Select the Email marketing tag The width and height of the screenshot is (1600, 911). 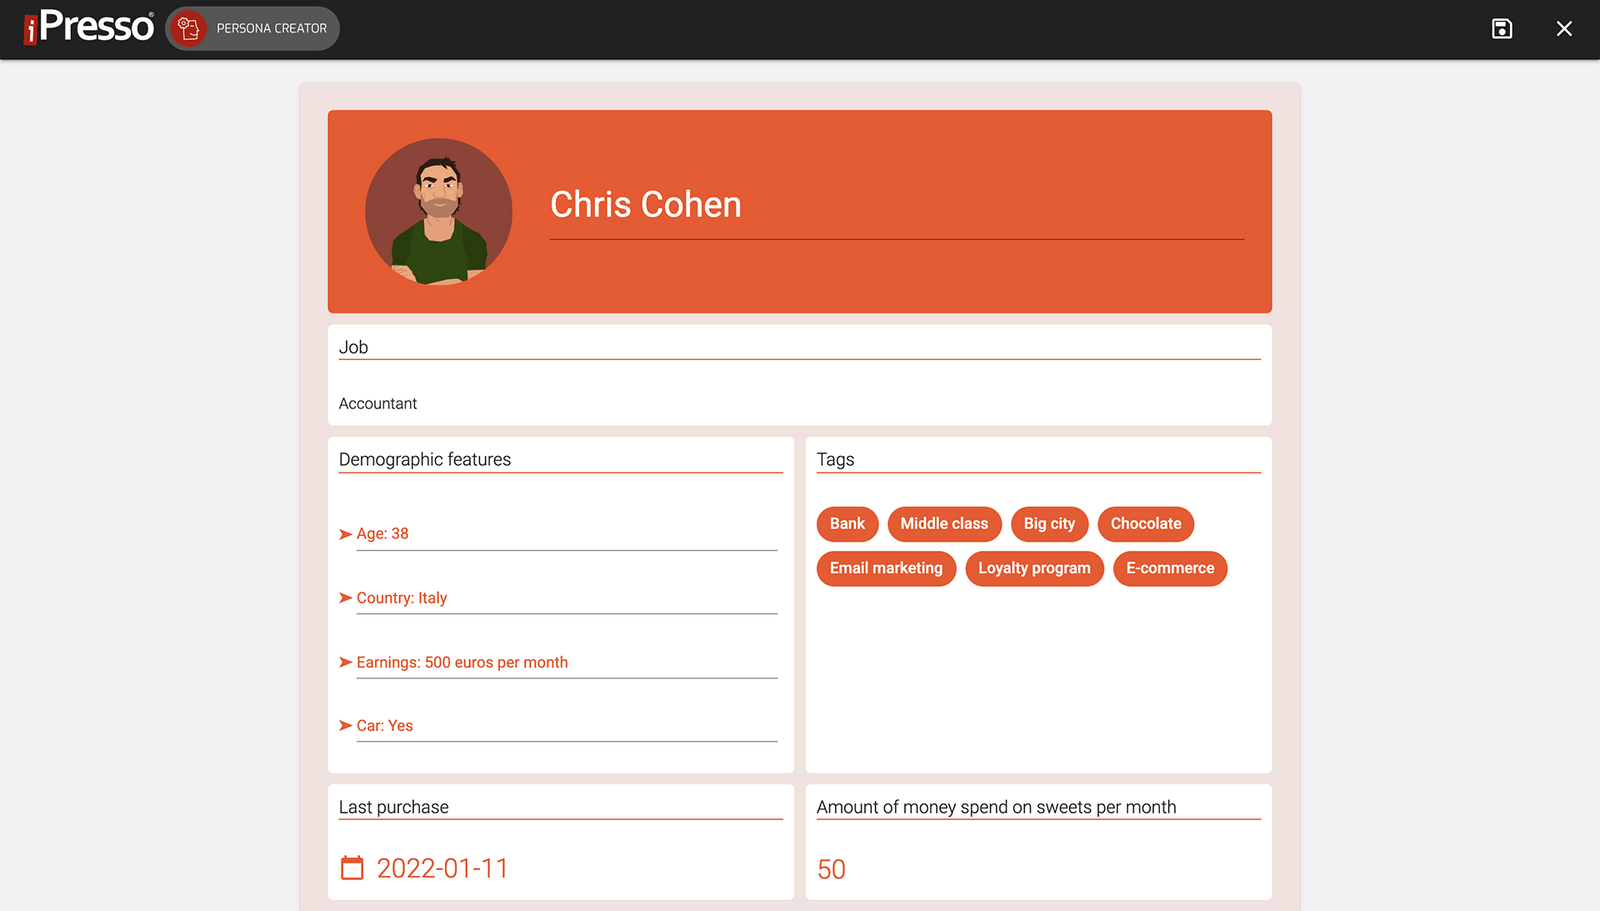tap(885, 568)
